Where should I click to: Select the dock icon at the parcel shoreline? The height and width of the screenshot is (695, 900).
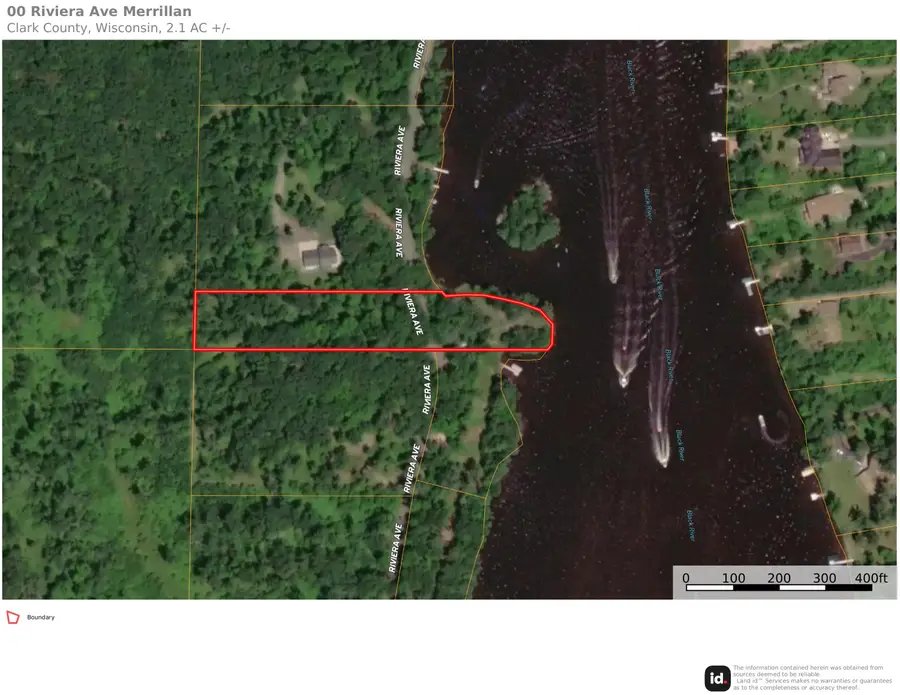point(516,368)
